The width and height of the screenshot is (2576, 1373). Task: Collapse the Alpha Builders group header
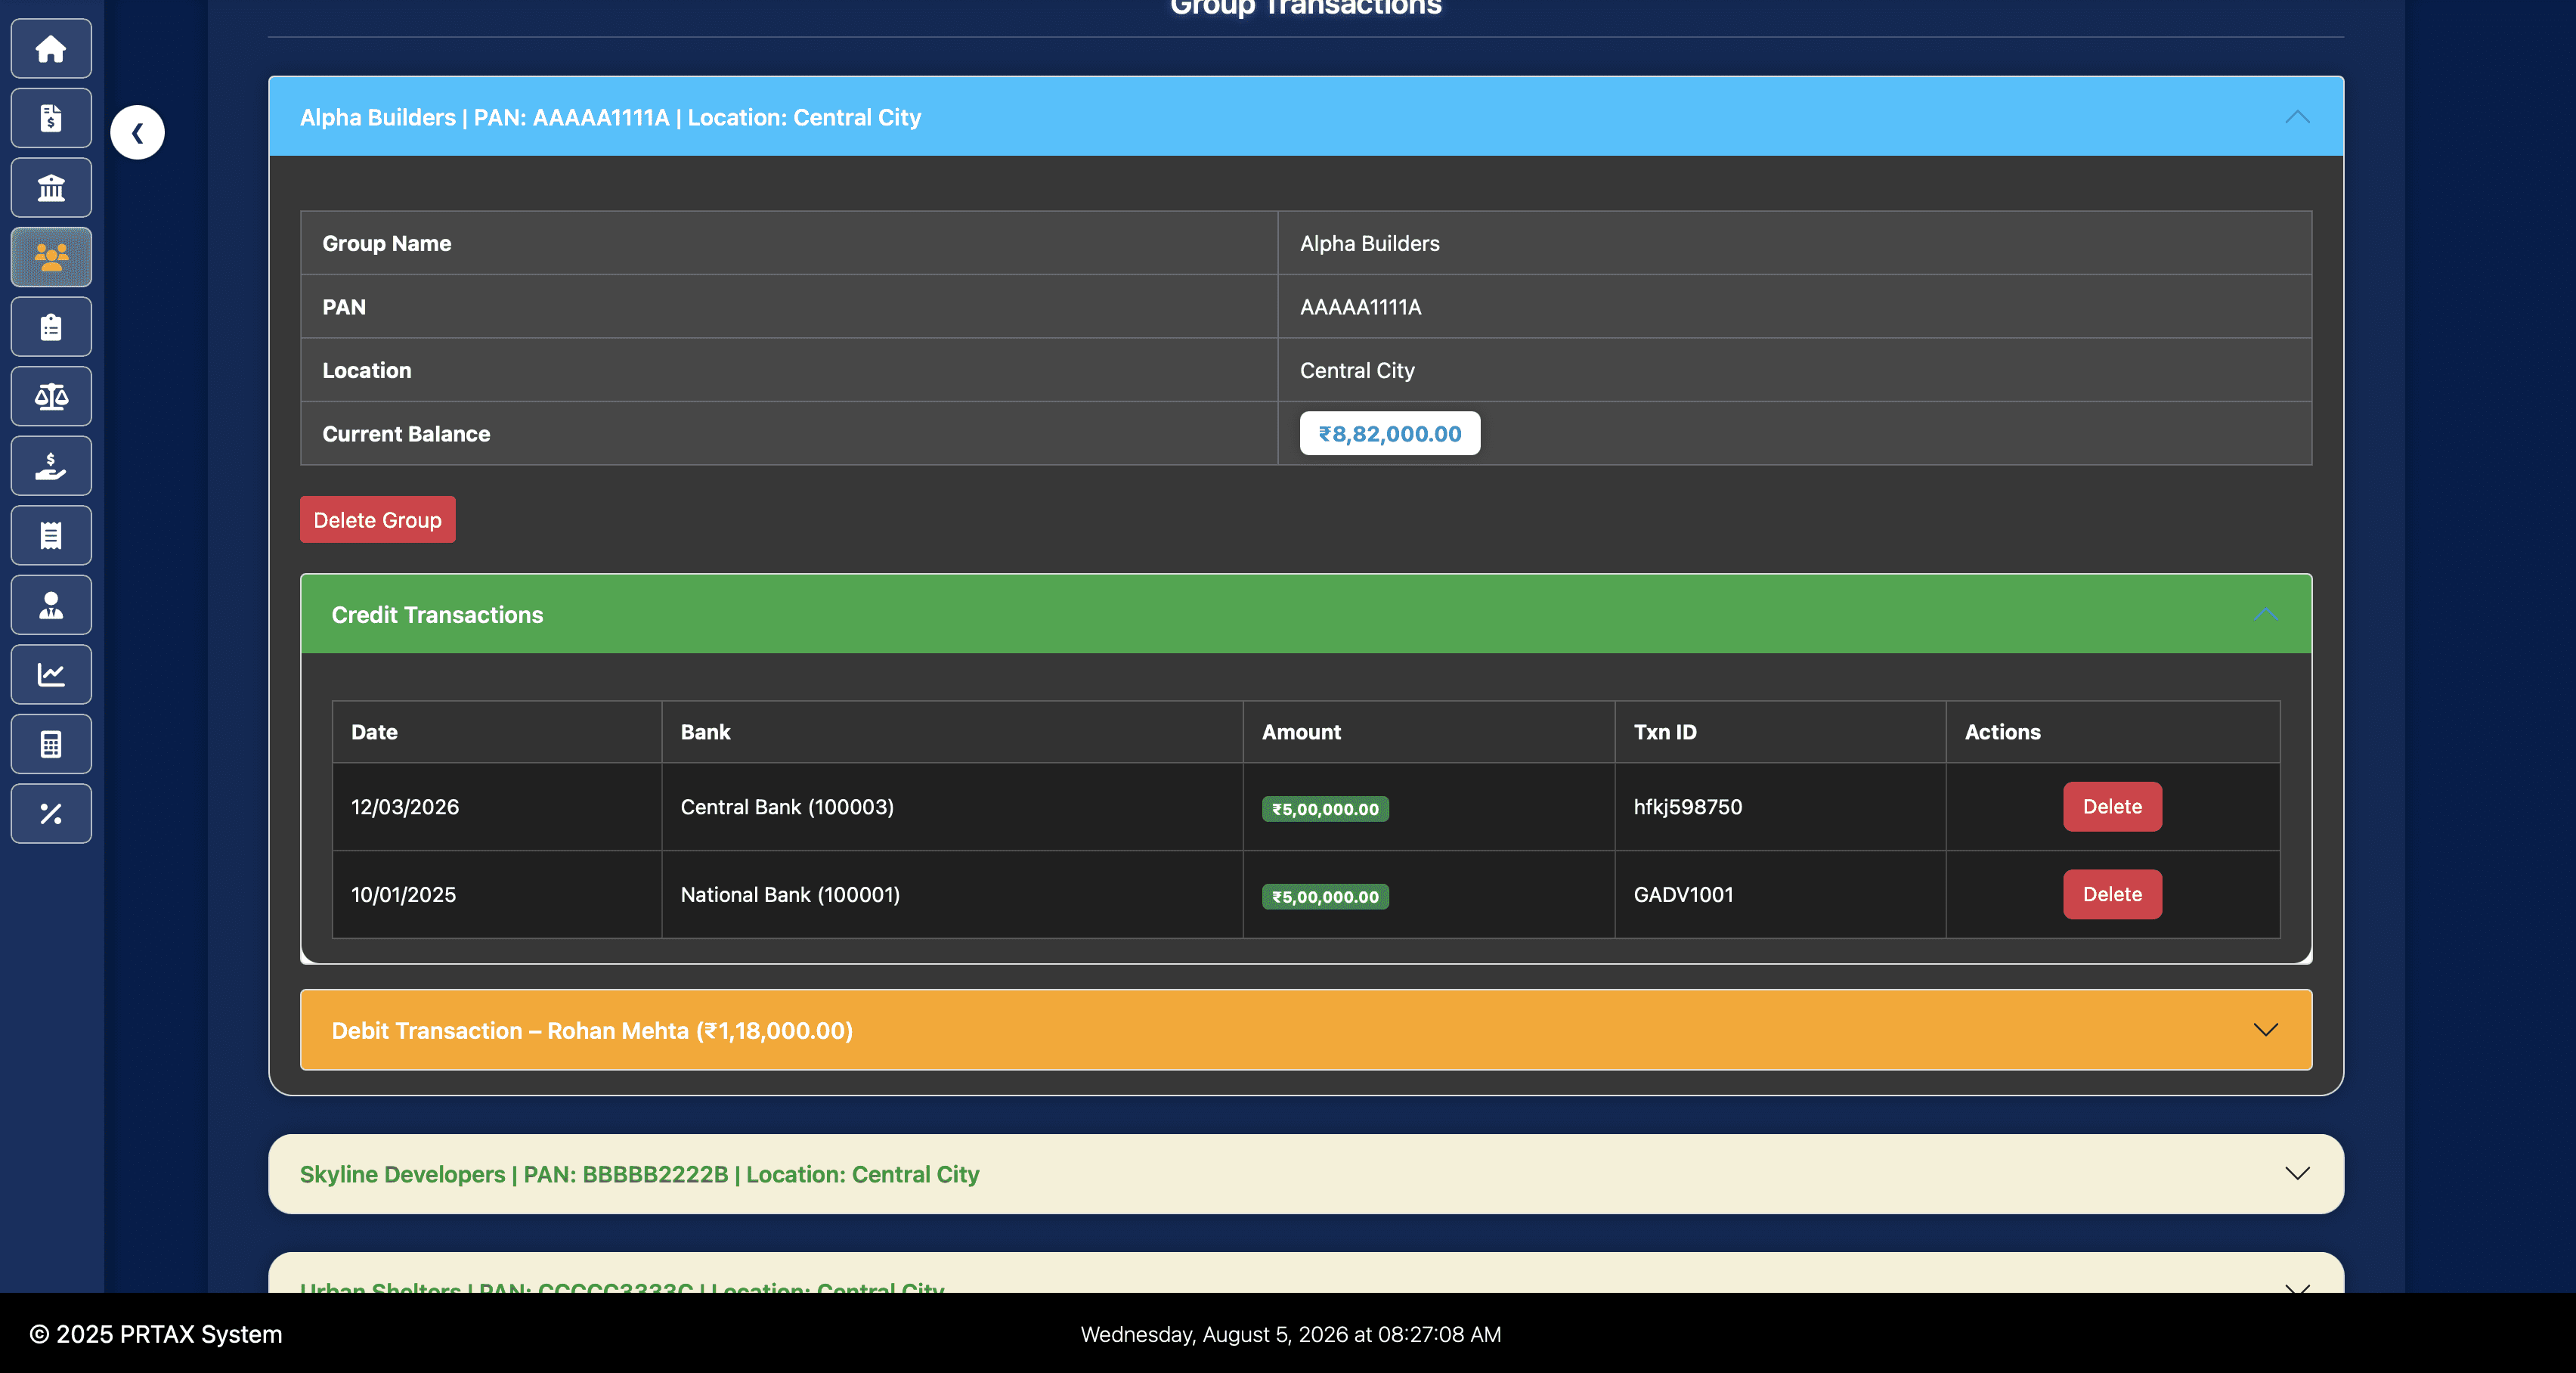coord(1306,117)
